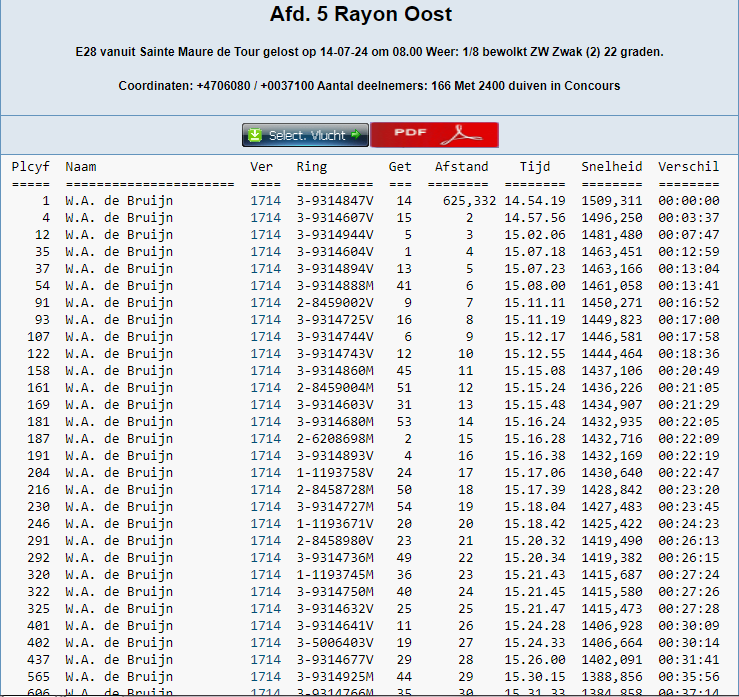Screen dimensions: 739x697
Task: Select ring number 1-1193671V
Action: [x=335, y=524]
